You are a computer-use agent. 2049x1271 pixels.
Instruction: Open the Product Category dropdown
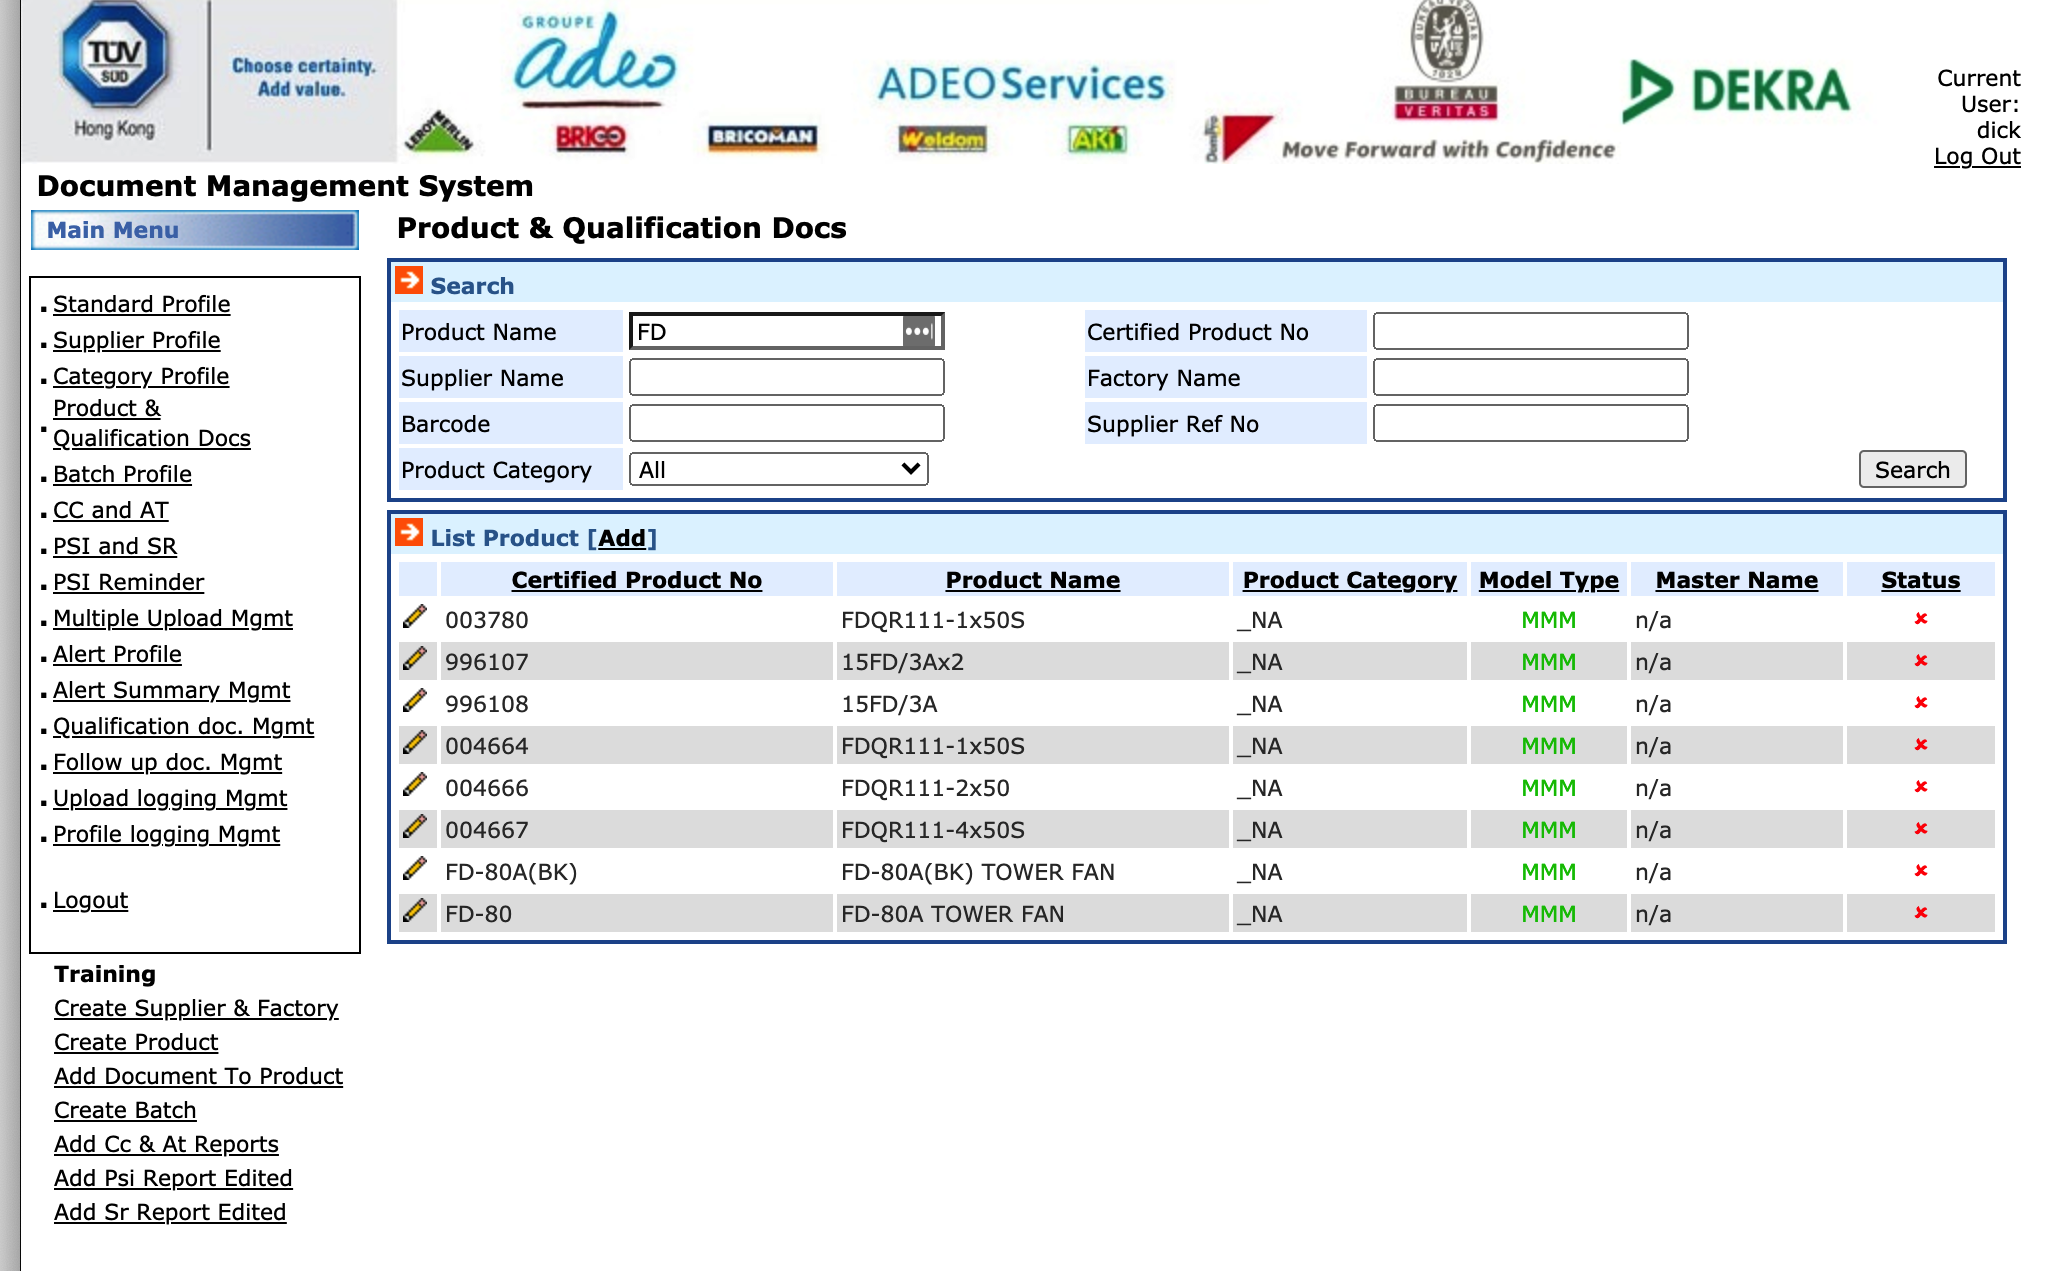pos(779,469)
